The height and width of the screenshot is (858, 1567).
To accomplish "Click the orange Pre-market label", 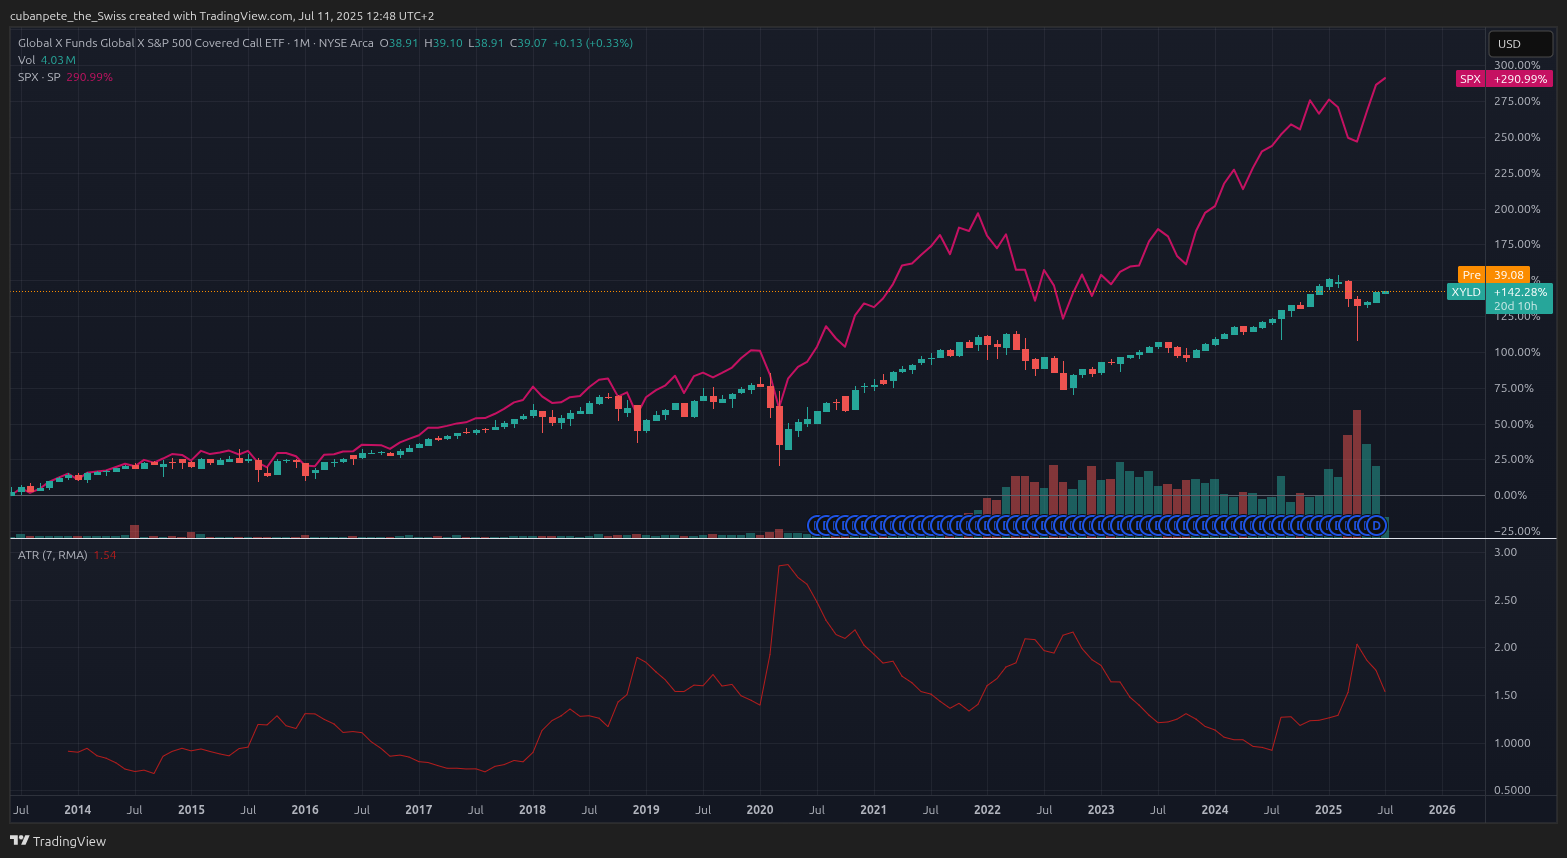I will coord(1471,275).
